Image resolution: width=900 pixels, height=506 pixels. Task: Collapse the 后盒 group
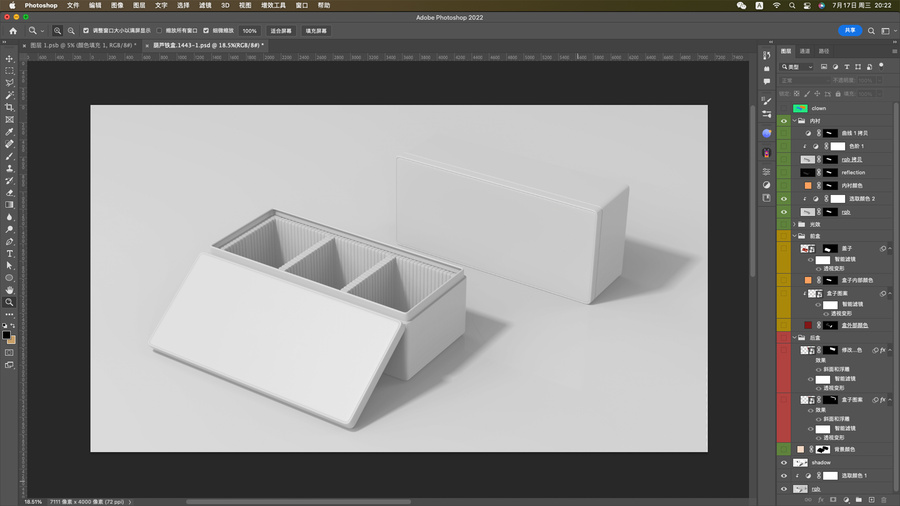click(795, 337)
